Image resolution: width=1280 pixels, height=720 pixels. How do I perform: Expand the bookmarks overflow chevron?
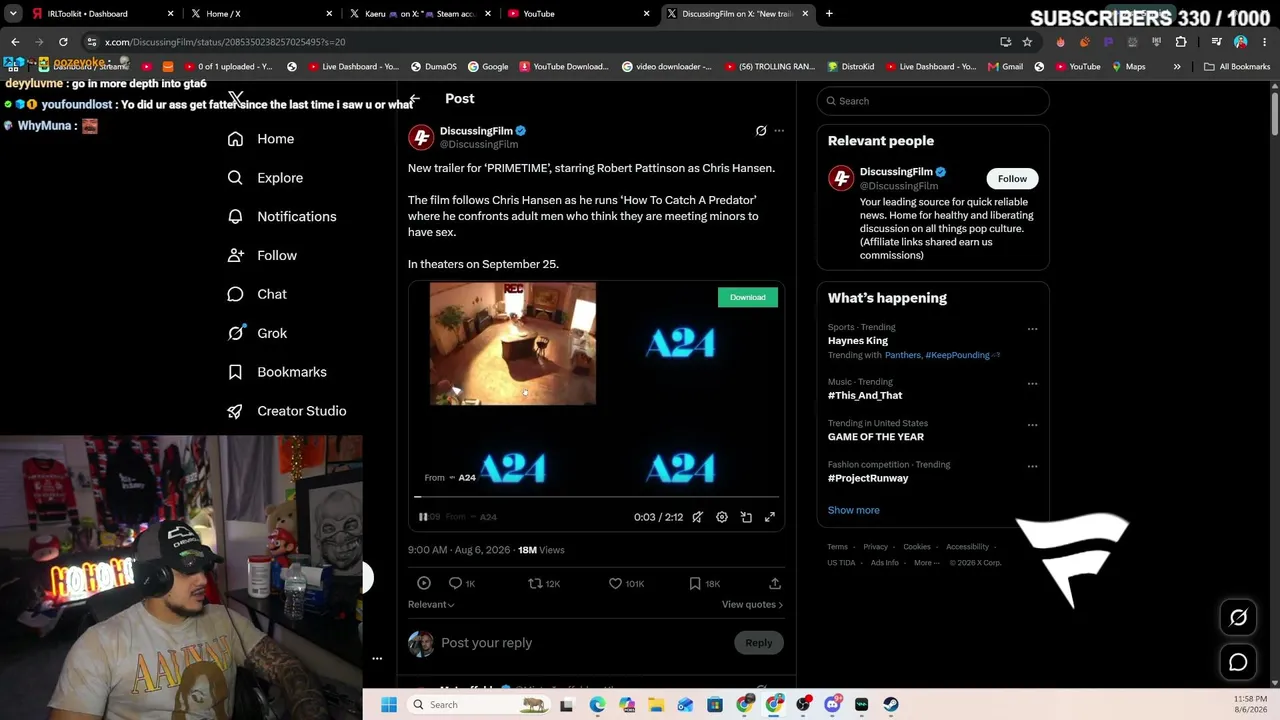[x=1177, y=67]
